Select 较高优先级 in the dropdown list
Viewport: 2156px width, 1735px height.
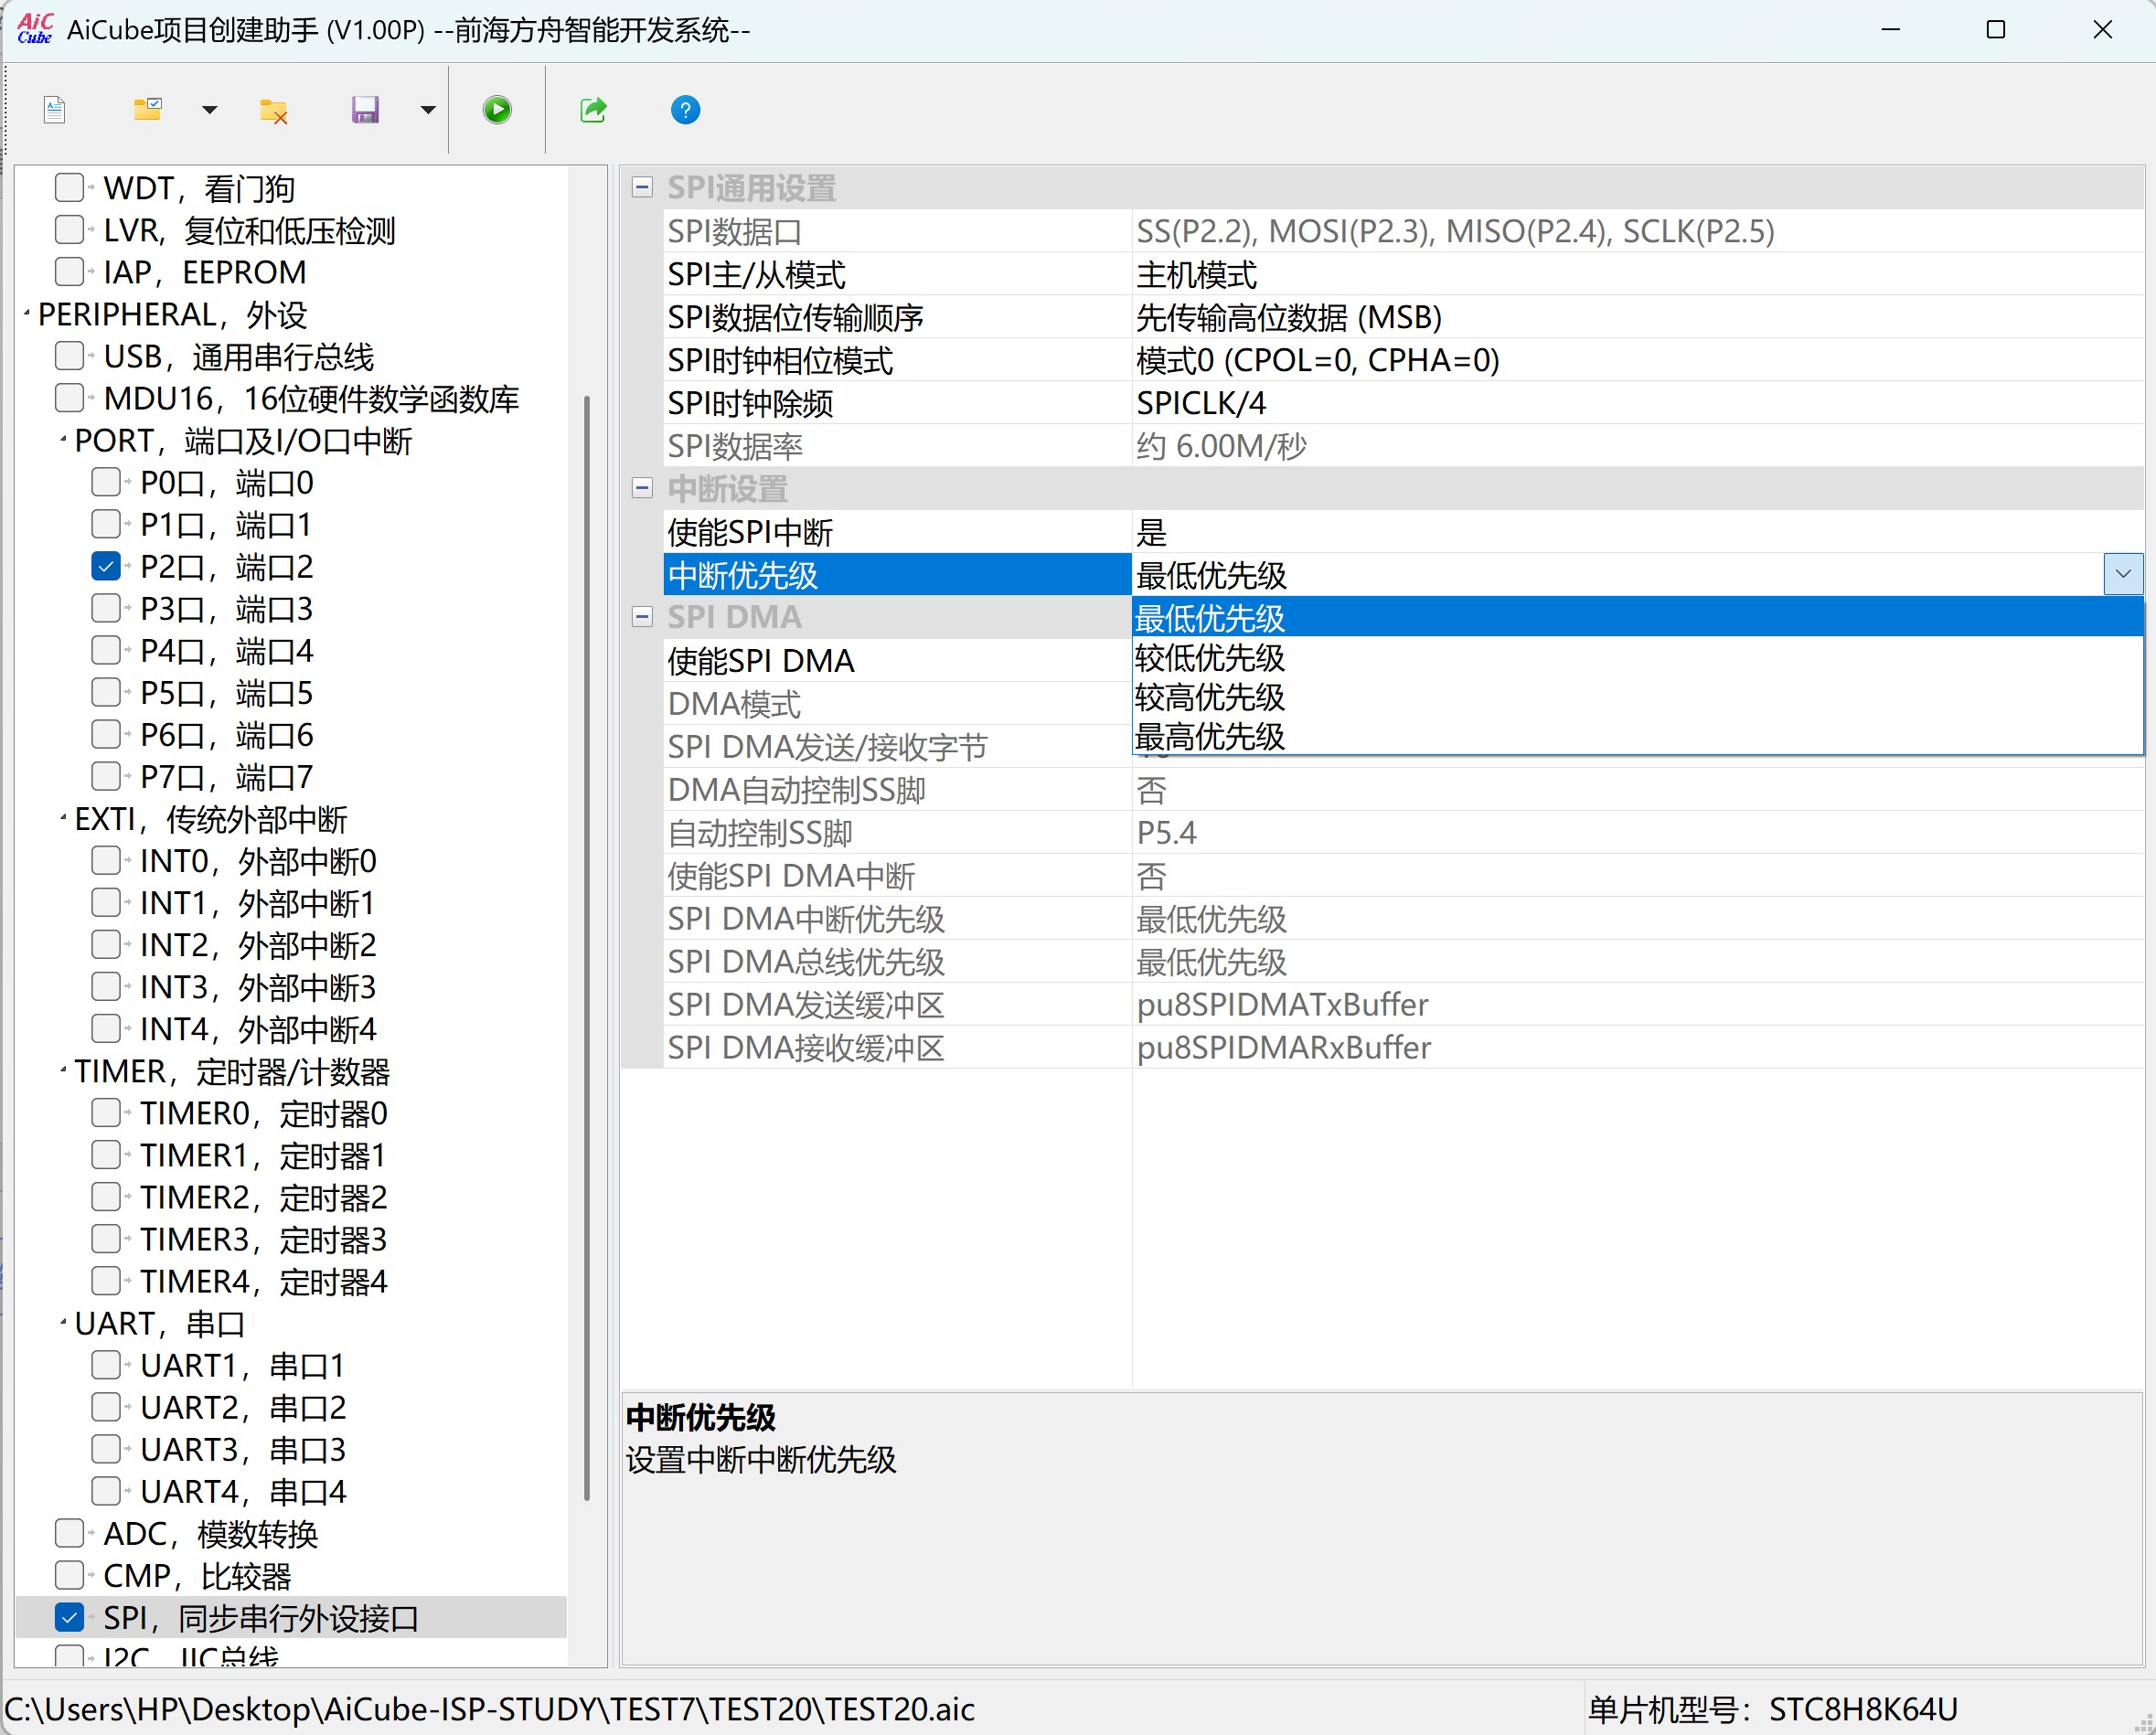tap(1637, 696)
